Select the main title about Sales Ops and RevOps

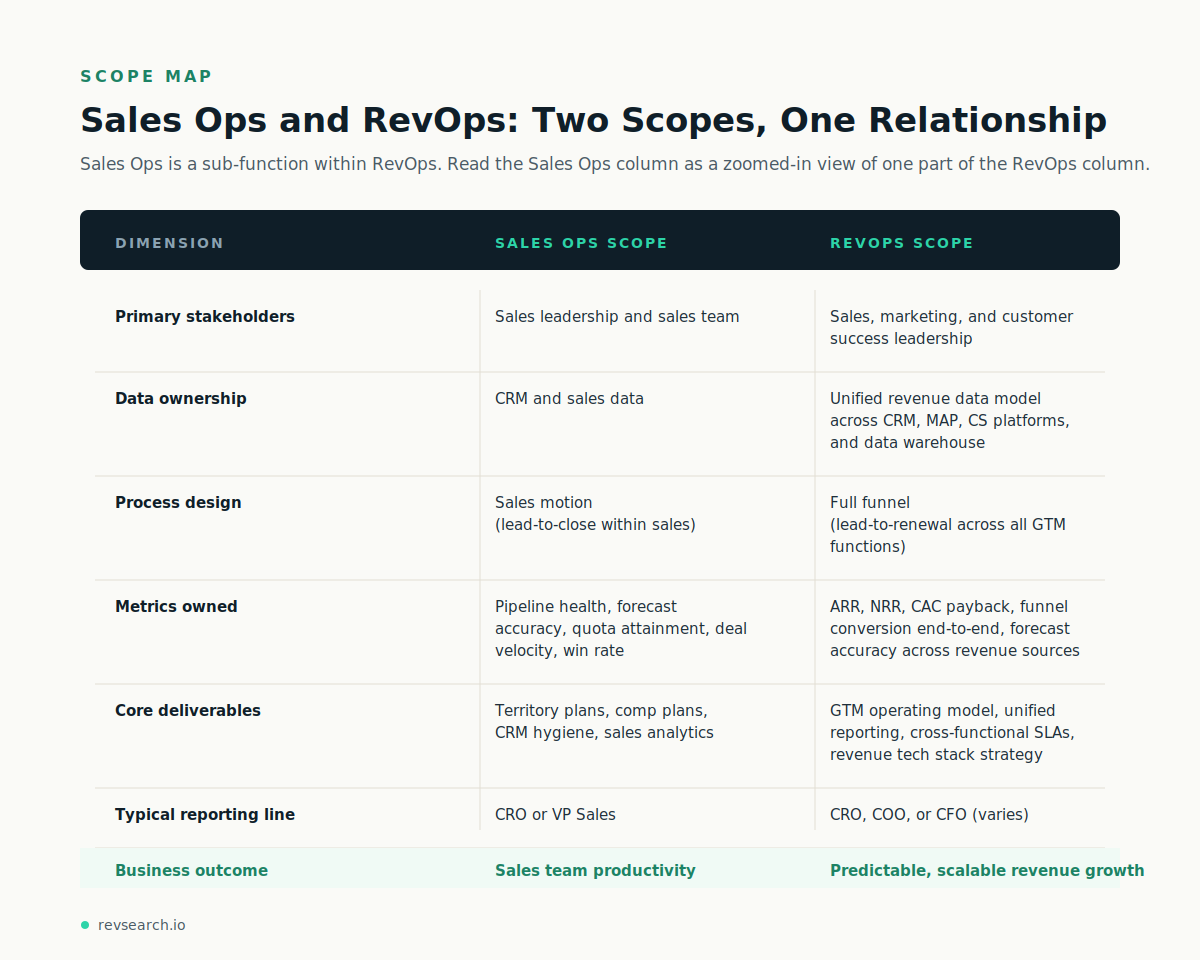(x=593, y=119)
